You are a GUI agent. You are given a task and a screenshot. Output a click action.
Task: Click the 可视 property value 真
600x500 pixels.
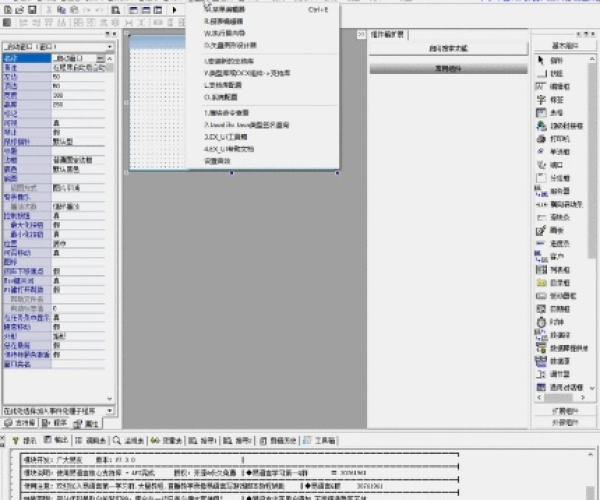pyautogui.click(x=78, y=123)
